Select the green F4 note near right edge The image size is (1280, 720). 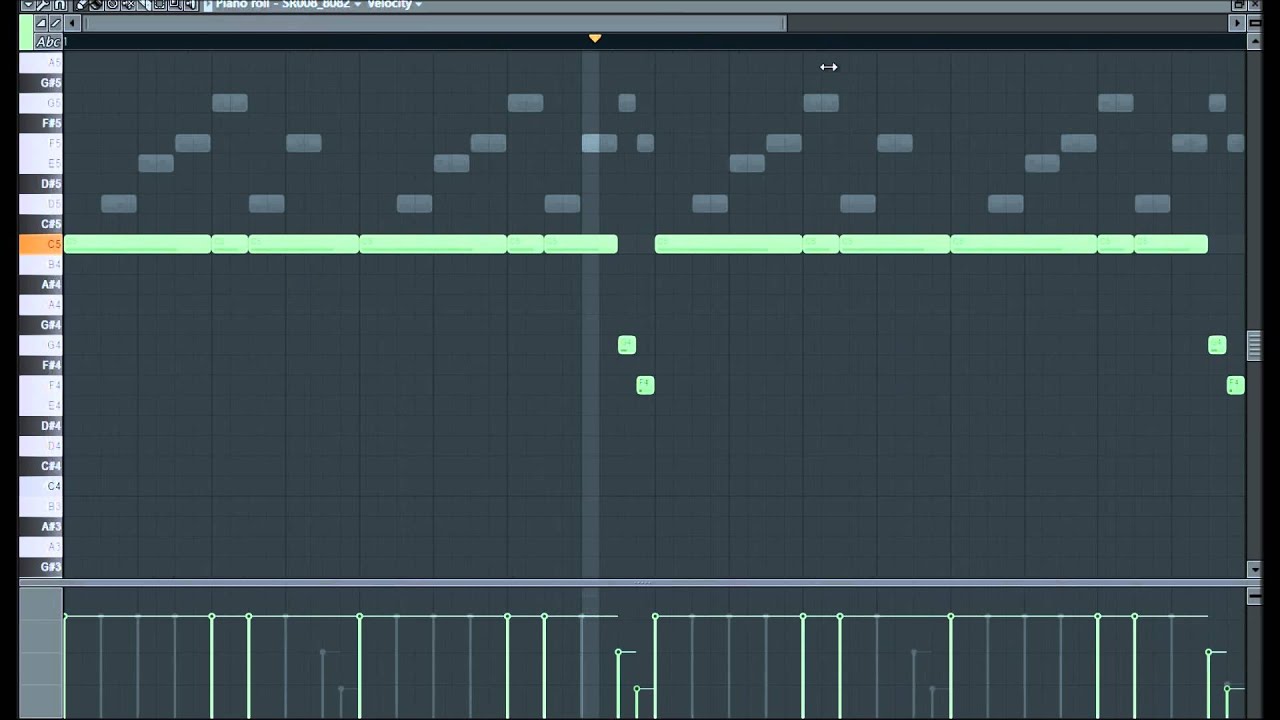click(1236, 385)
